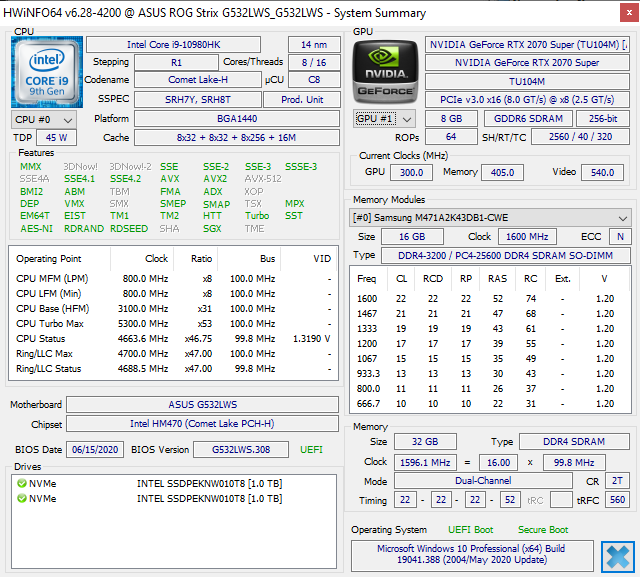
Task: Click the memory clock 1596.1 MHz value
Action: (425, 462)
